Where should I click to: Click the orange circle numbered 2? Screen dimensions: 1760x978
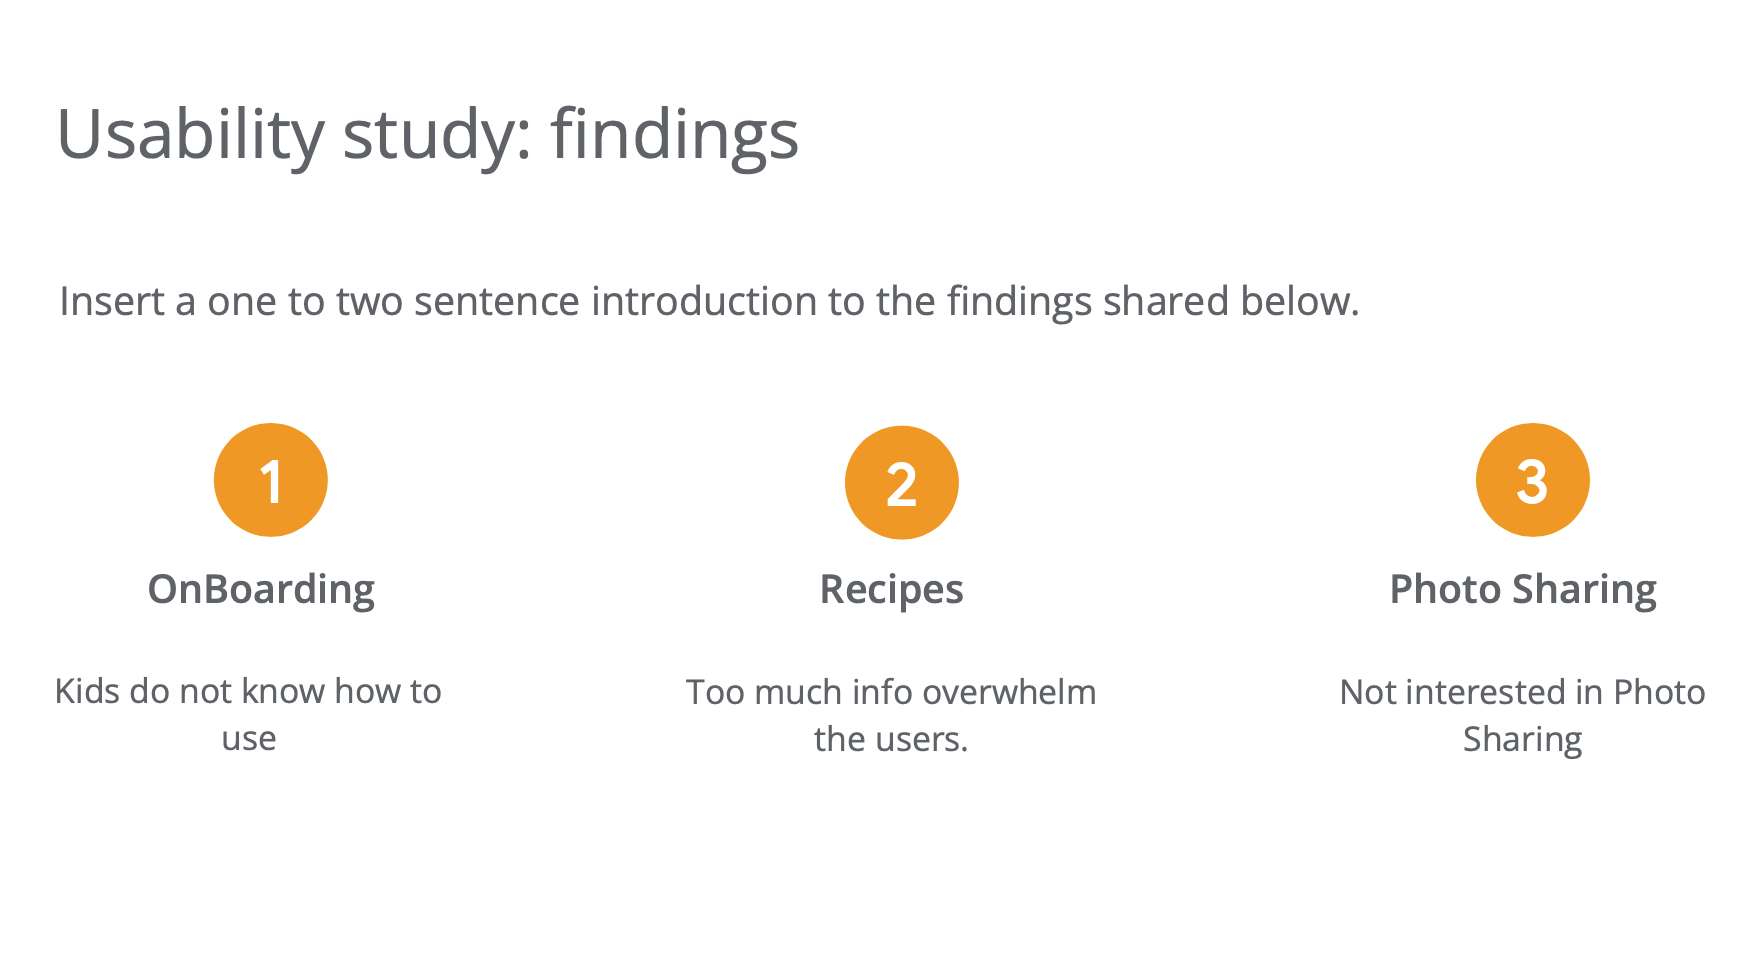click(x=902, y=483)
